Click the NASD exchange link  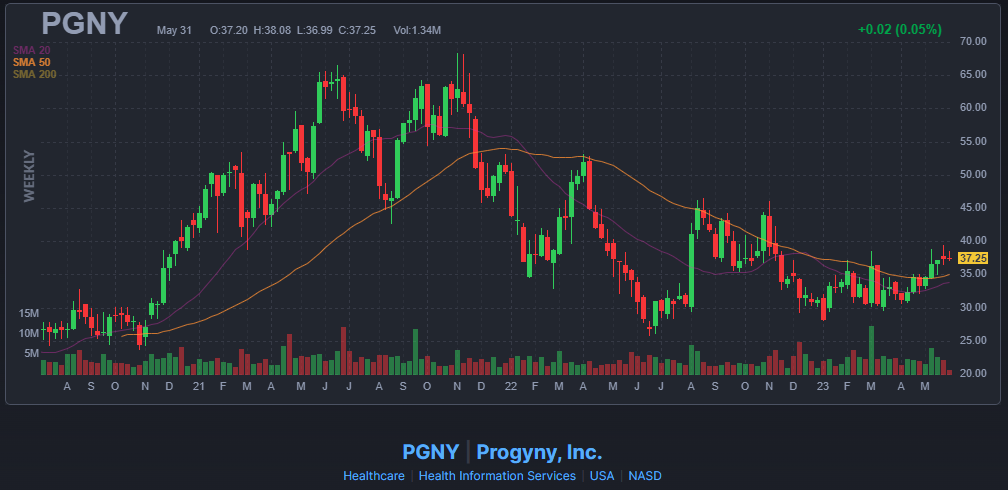[x=645, y=476]
